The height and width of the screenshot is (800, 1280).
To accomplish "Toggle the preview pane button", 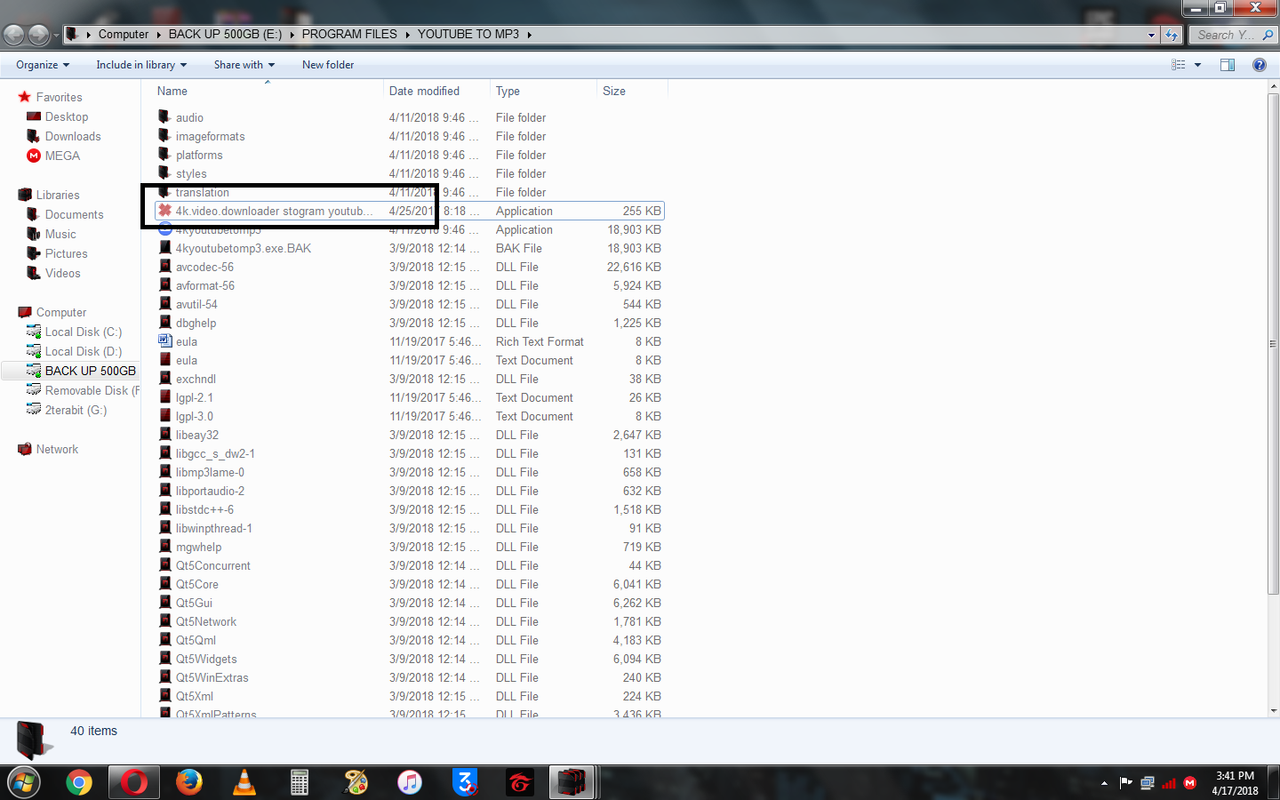I will 1228,65.
